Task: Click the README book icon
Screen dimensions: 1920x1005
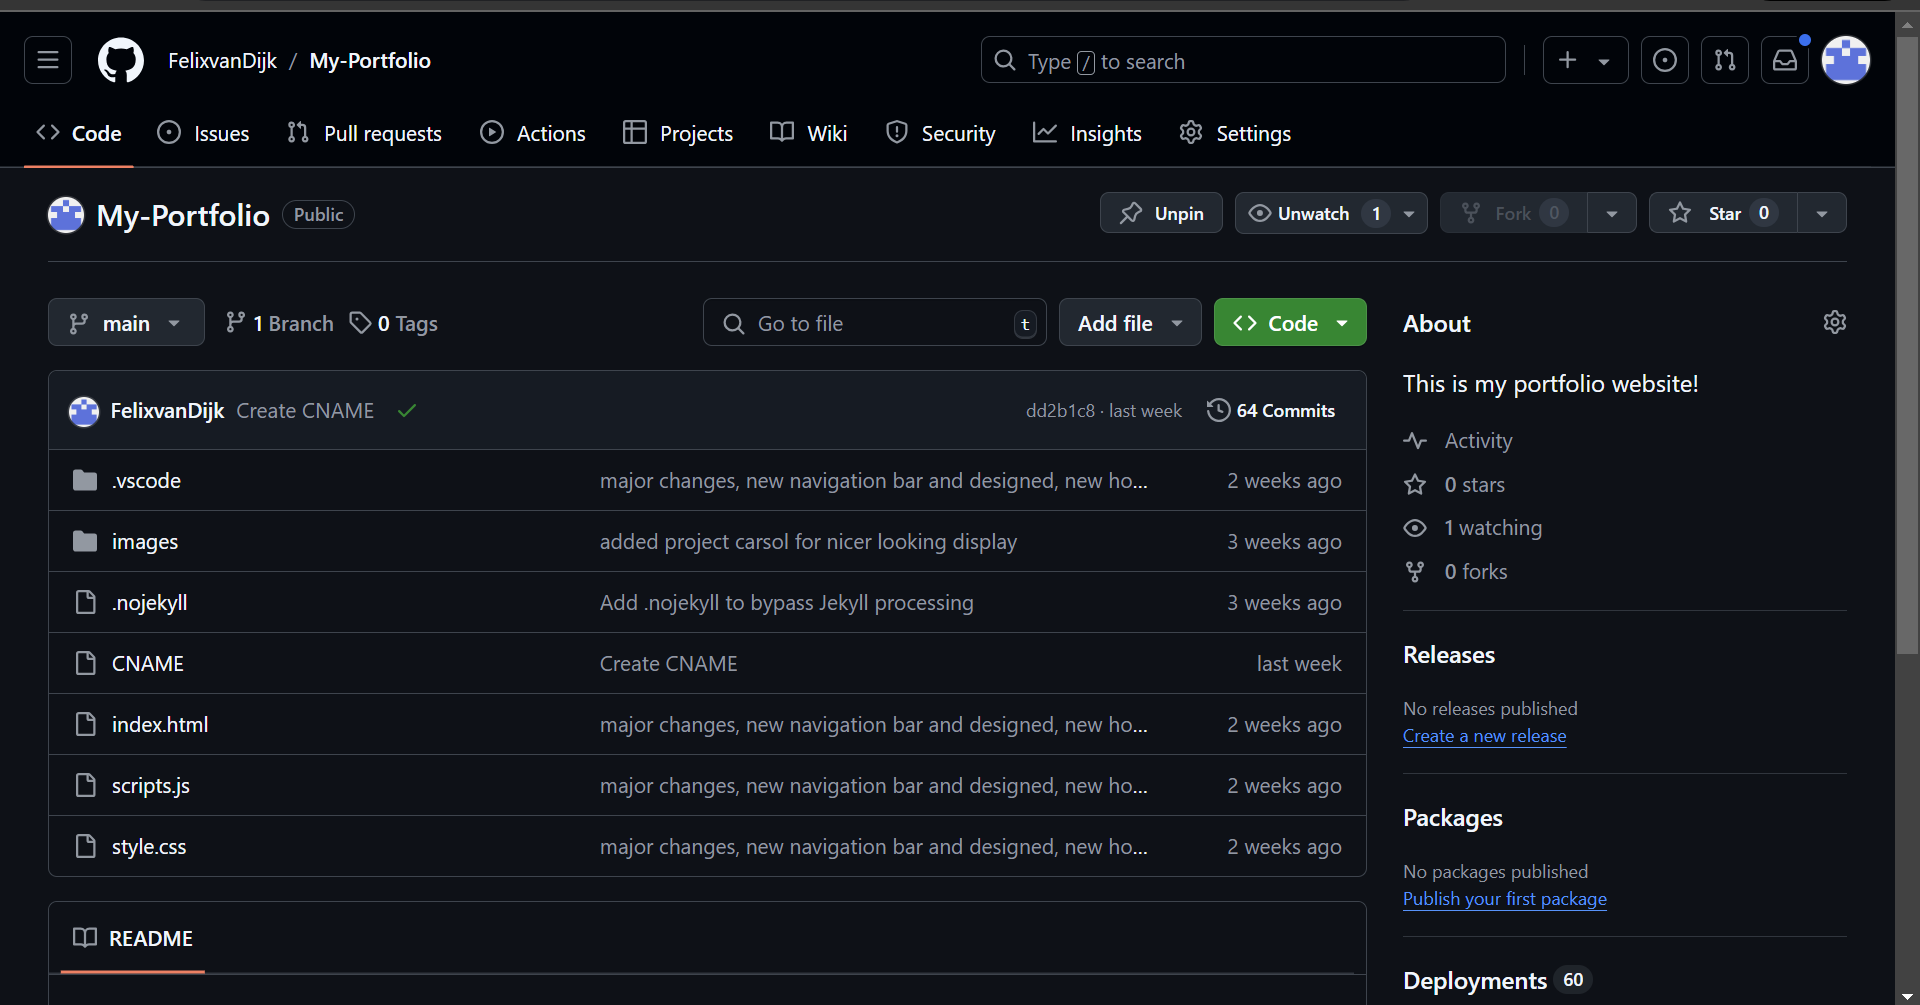Action: coord(85,937)
